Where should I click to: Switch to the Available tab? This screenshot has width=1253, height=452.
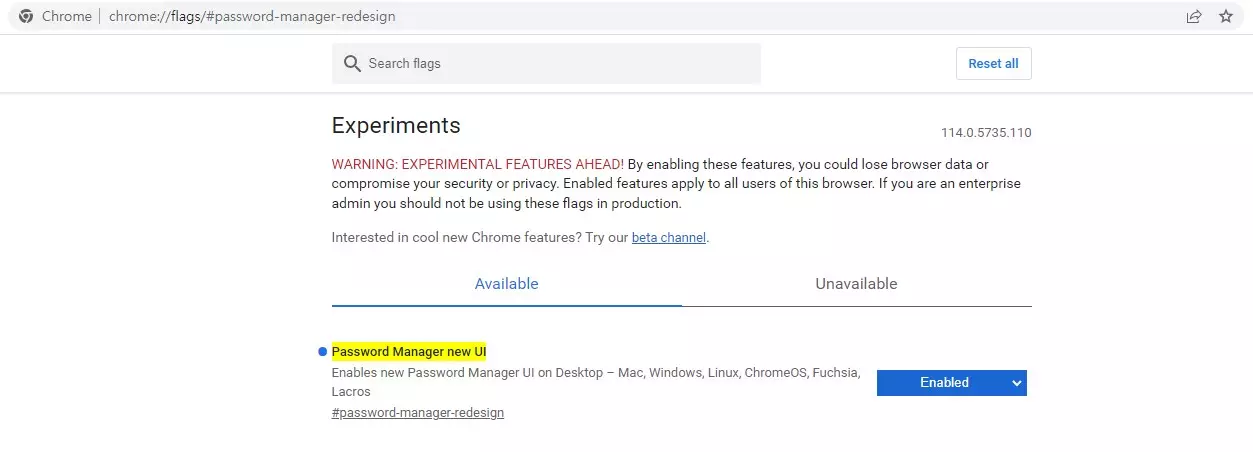point(506,284)
